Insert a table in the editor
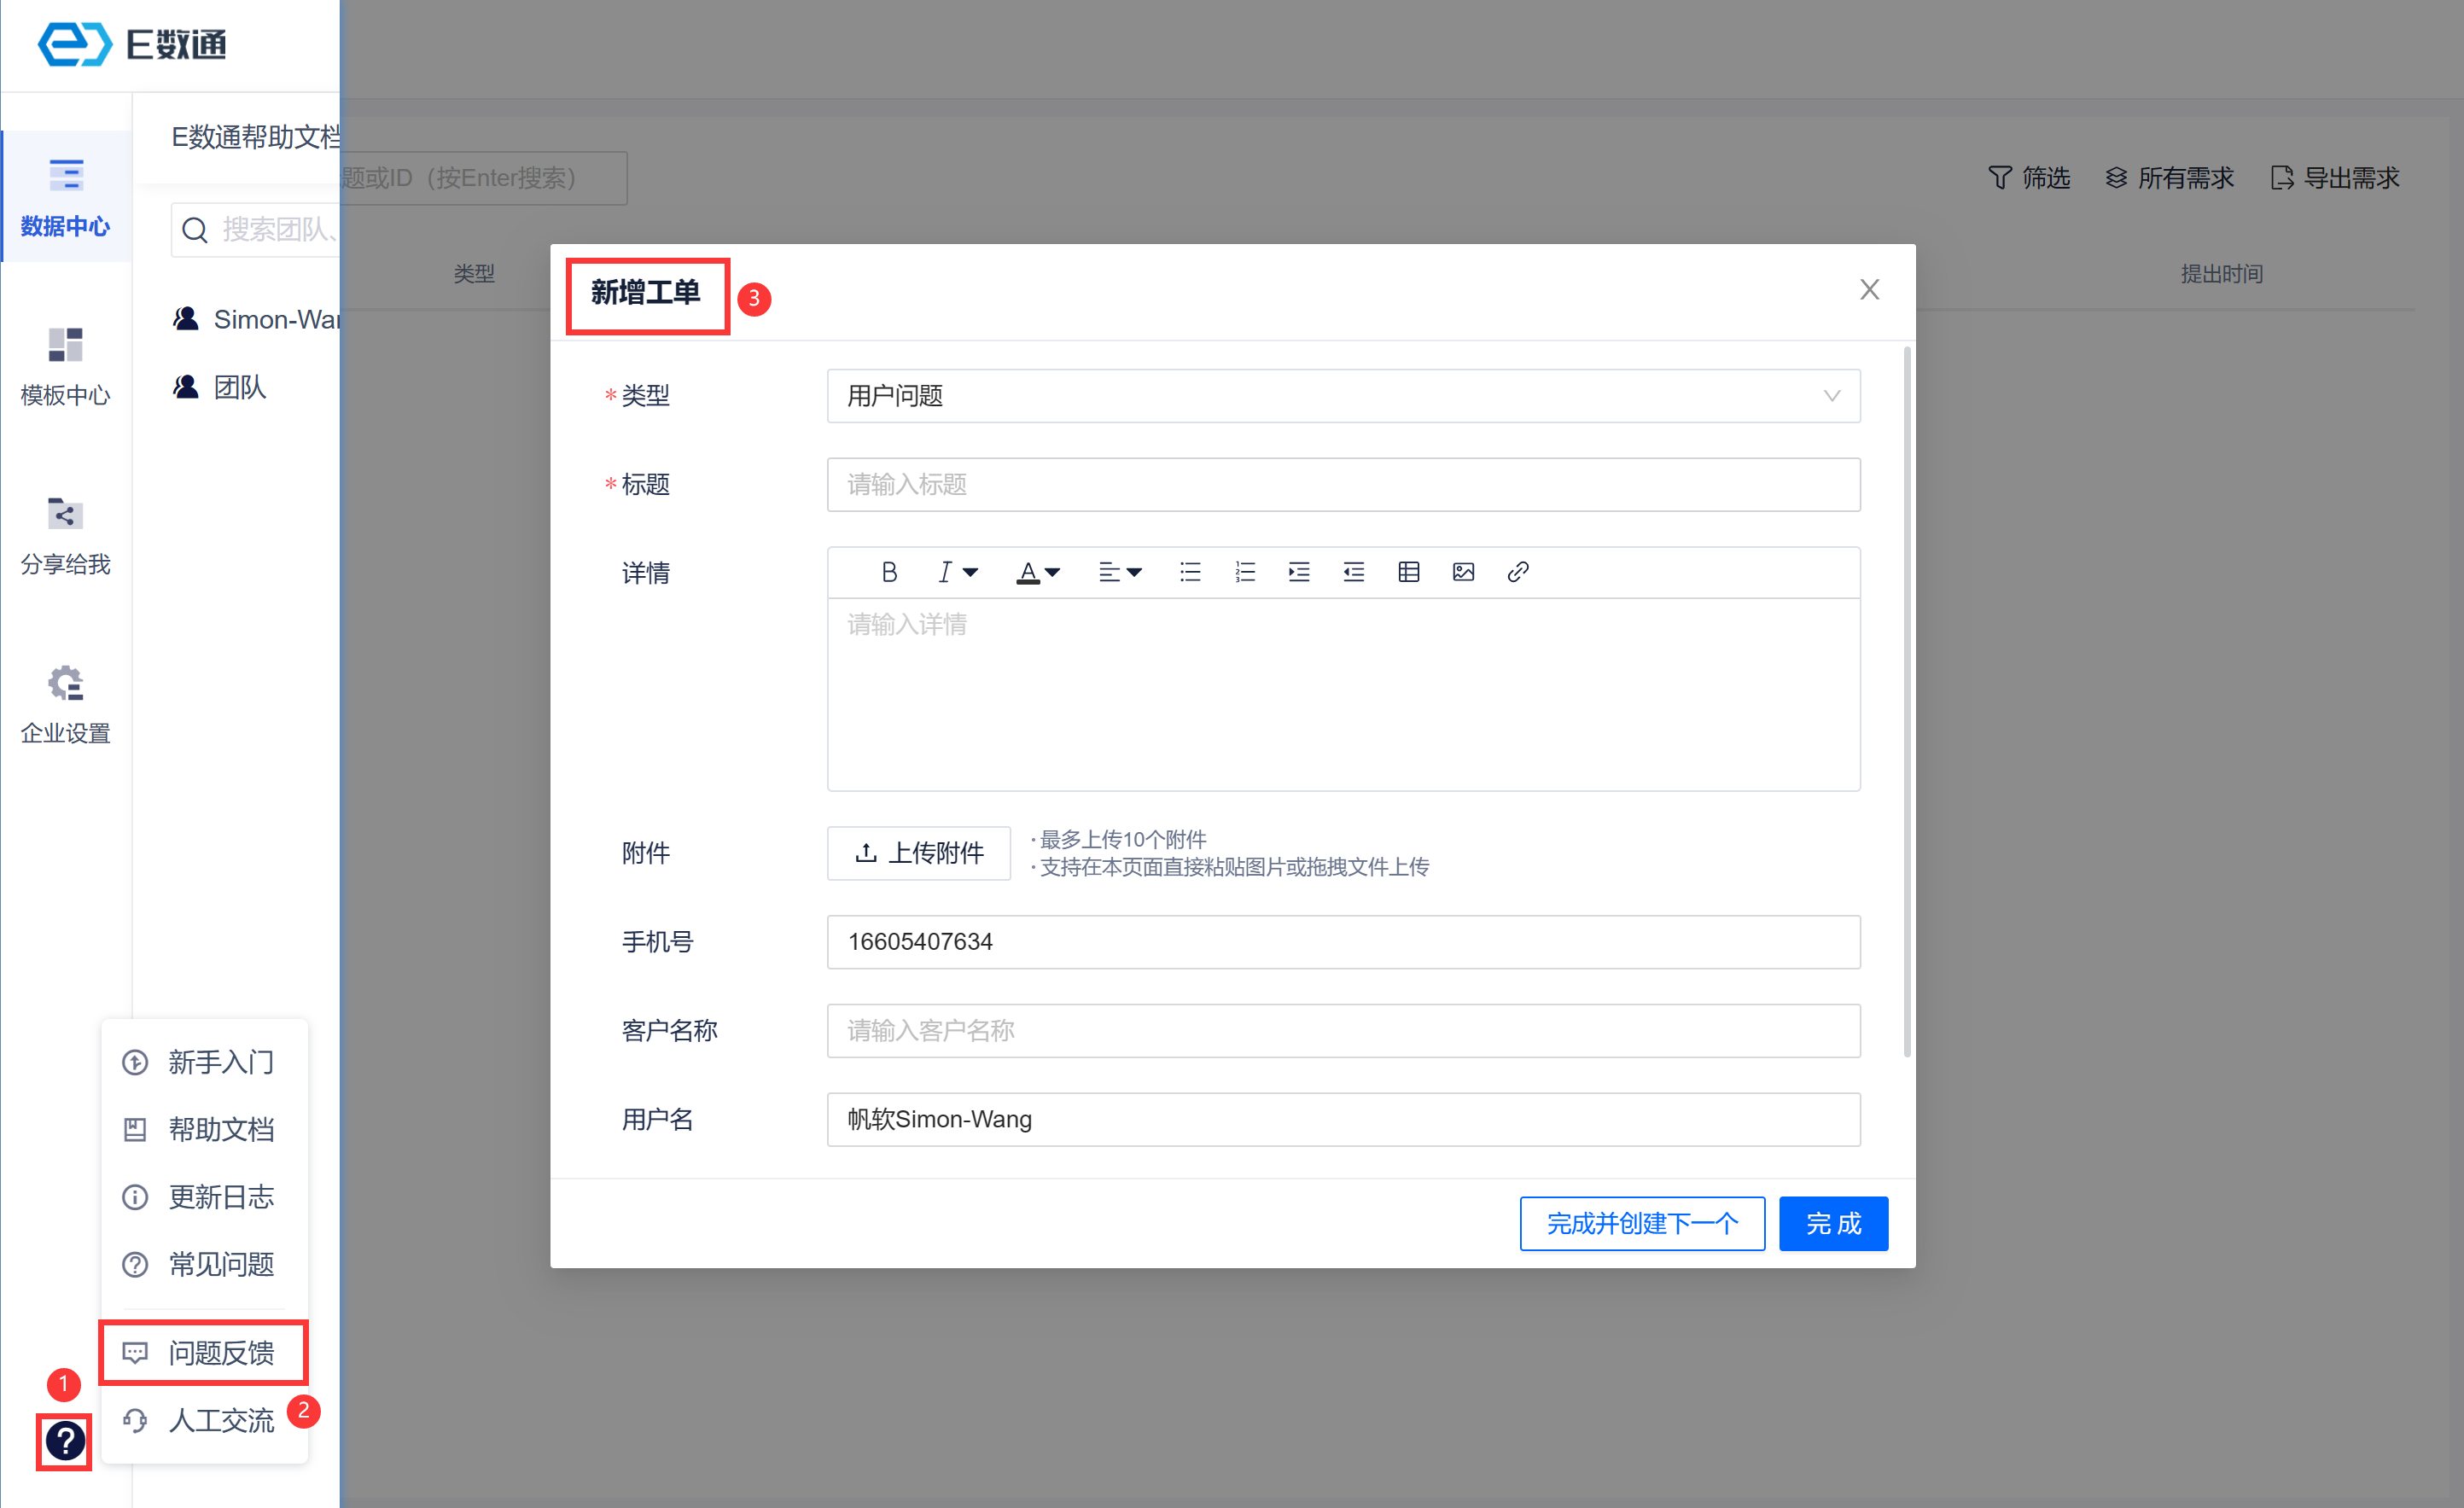The width and height of the screenshot is (2464, 1508). pyautogui.click(x=1408, y=572)
